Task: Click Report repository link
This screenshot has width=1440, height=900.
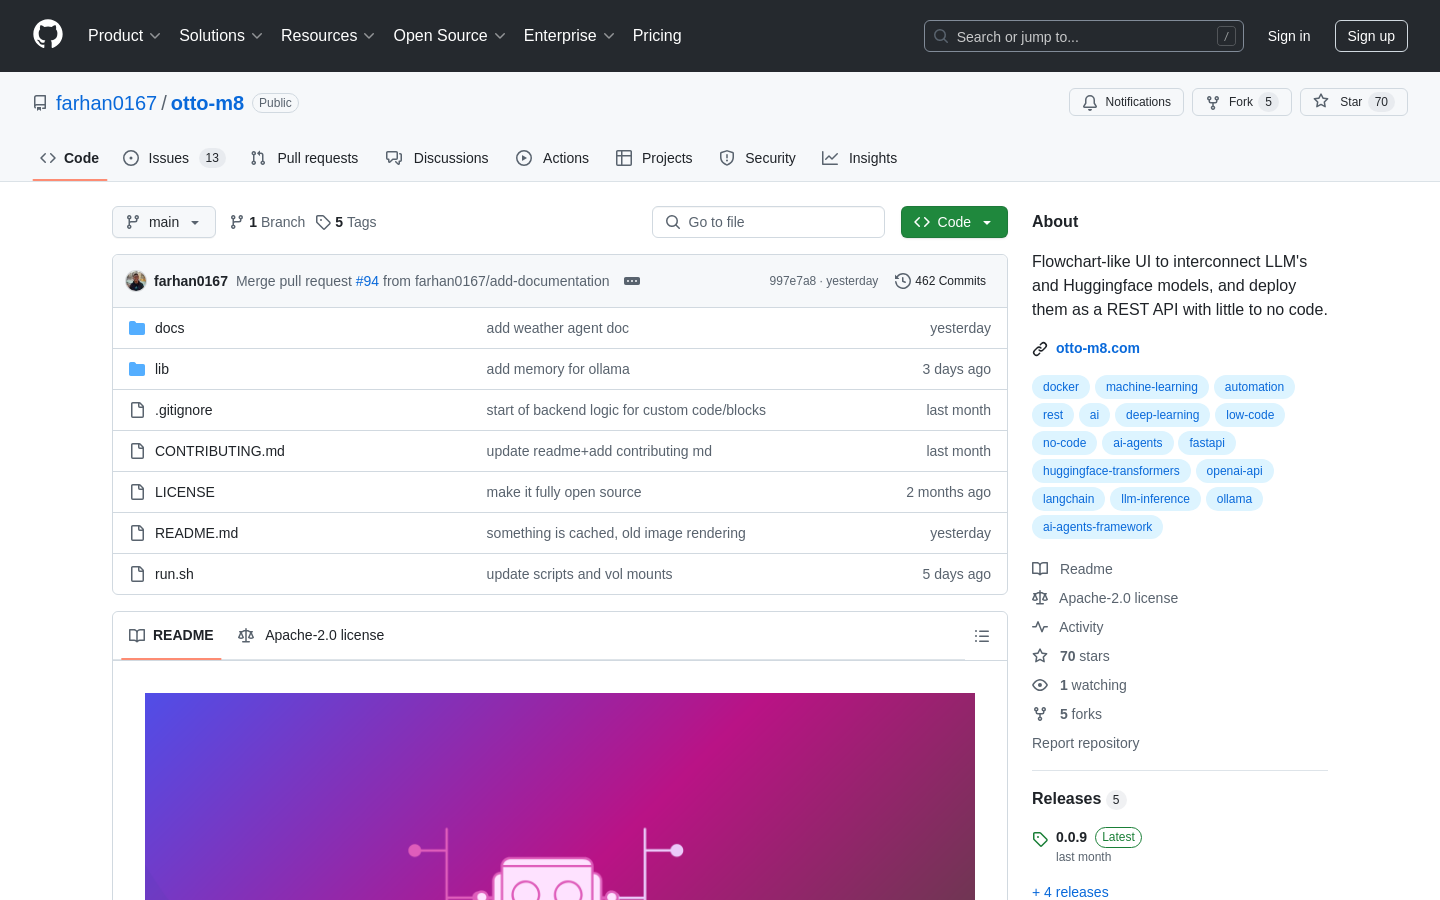Action: [x=1085, y=743]
